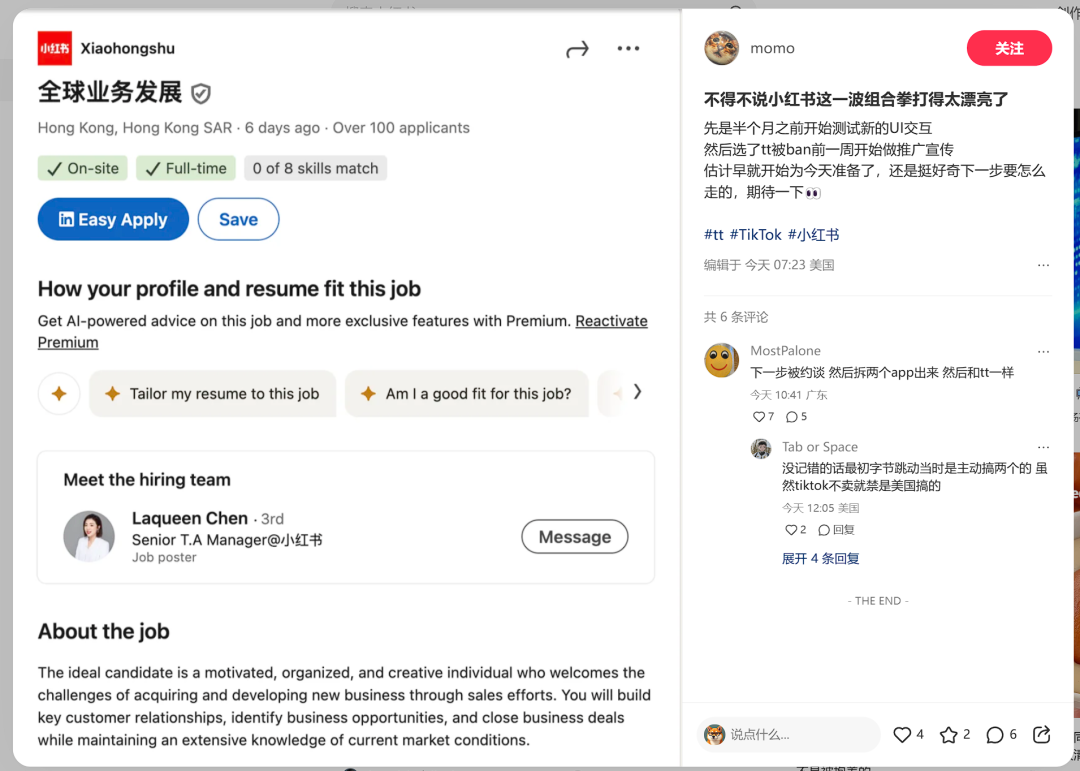1080x771 pixels.
Task: Follow momo with the red 关注 button
Action: pos(1009,48)
